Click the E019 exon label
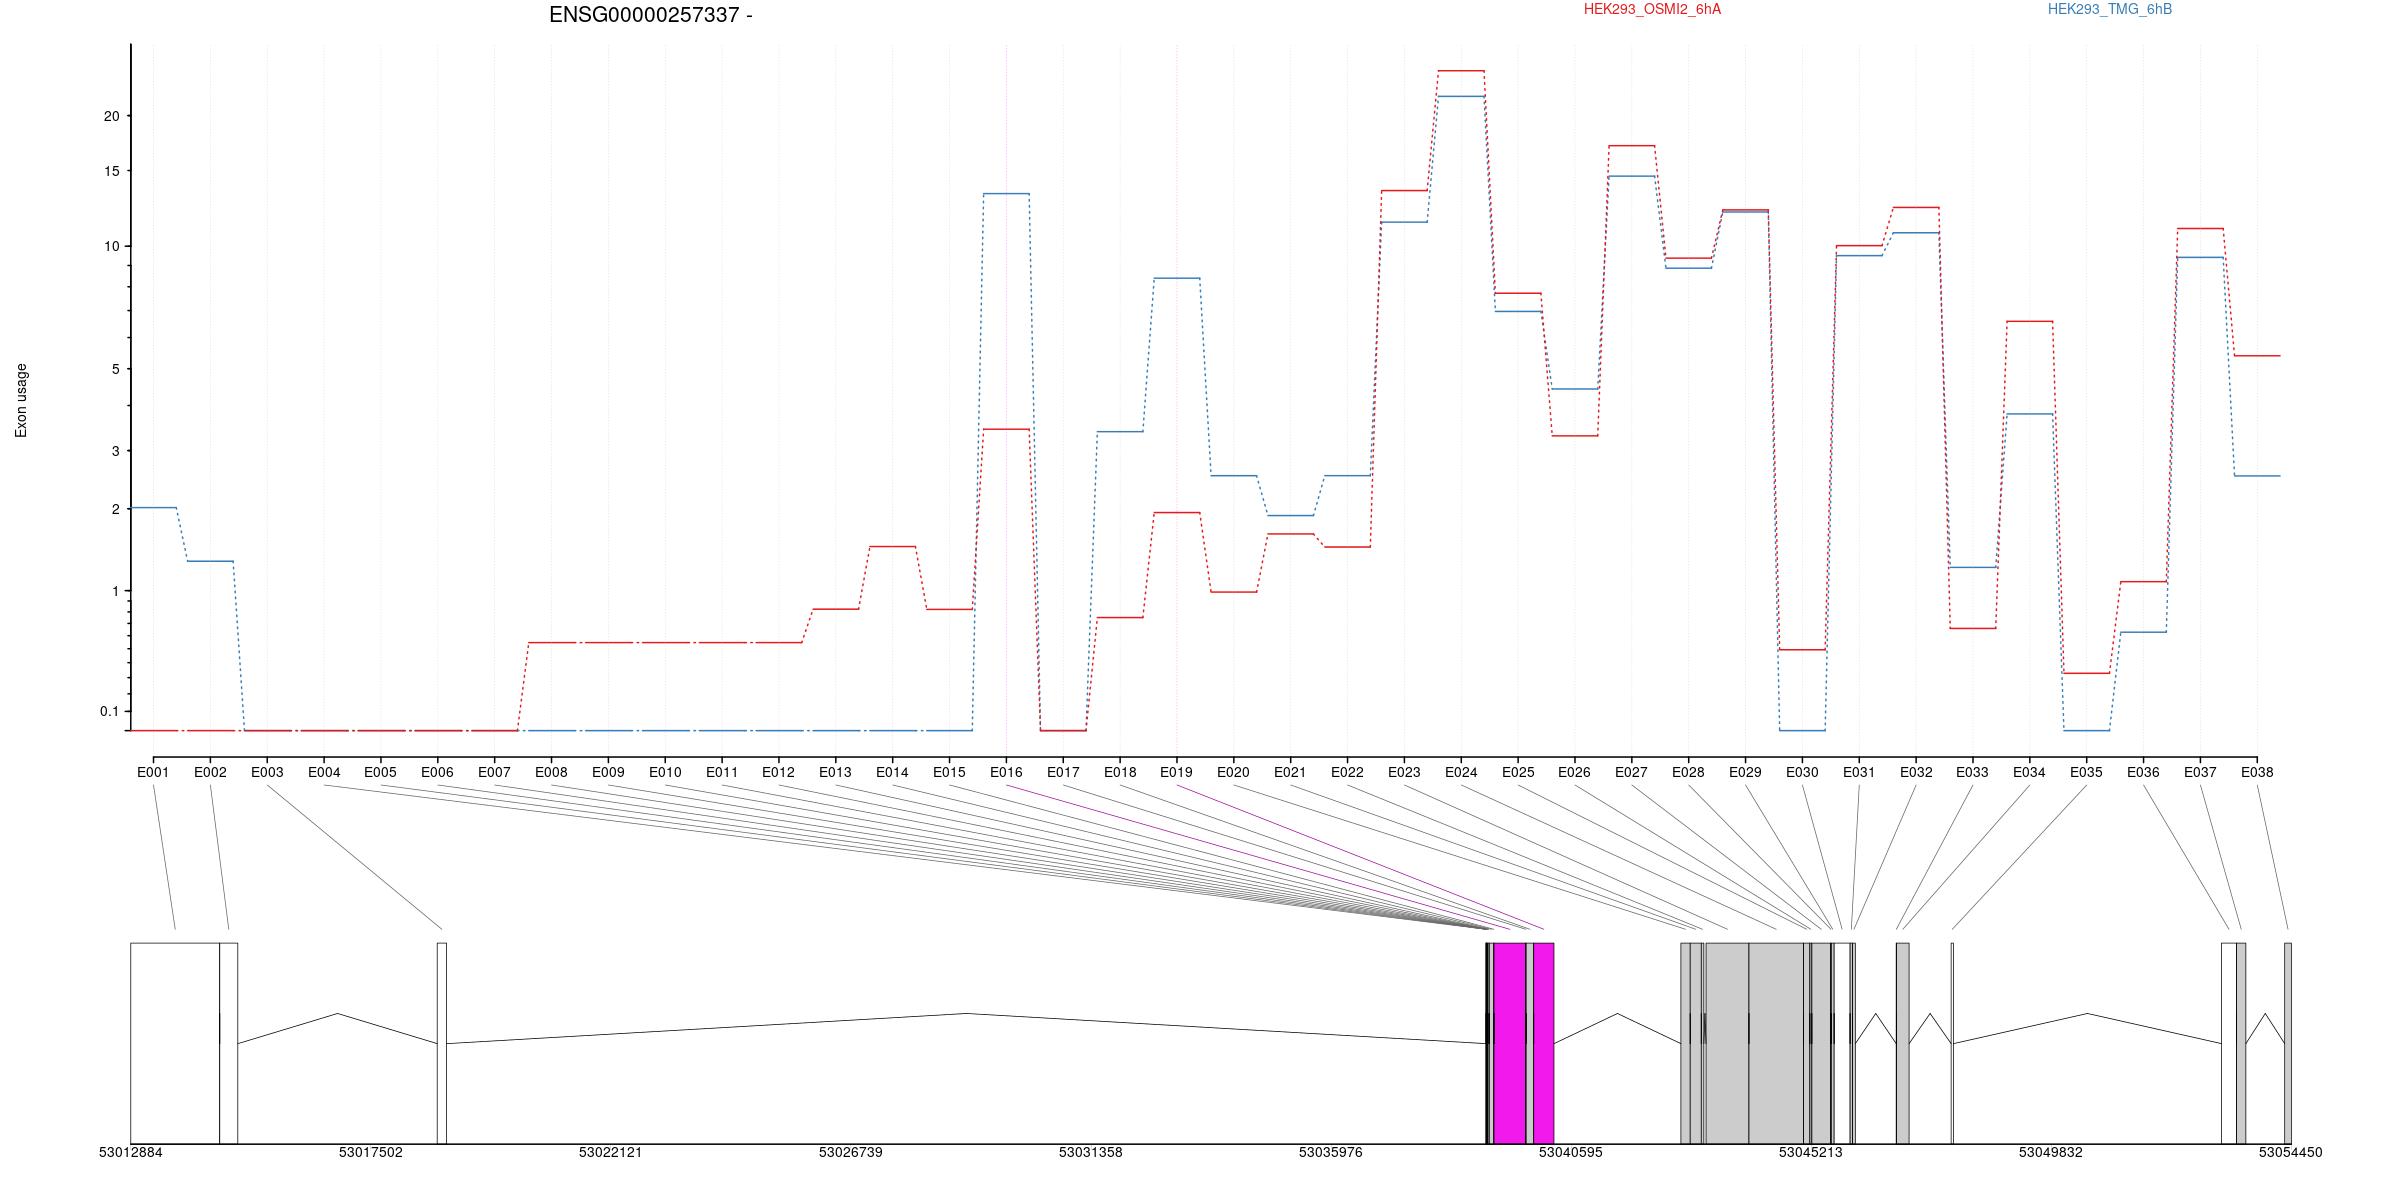The width and height of the screenshot is (2400, 1200). pos(1176,772)
